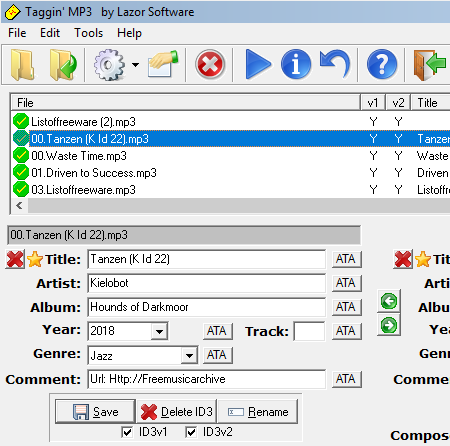Click green check icon beside Listoffreeware (2).mp3
Viewport: 450px width, 446px height.
21,121
